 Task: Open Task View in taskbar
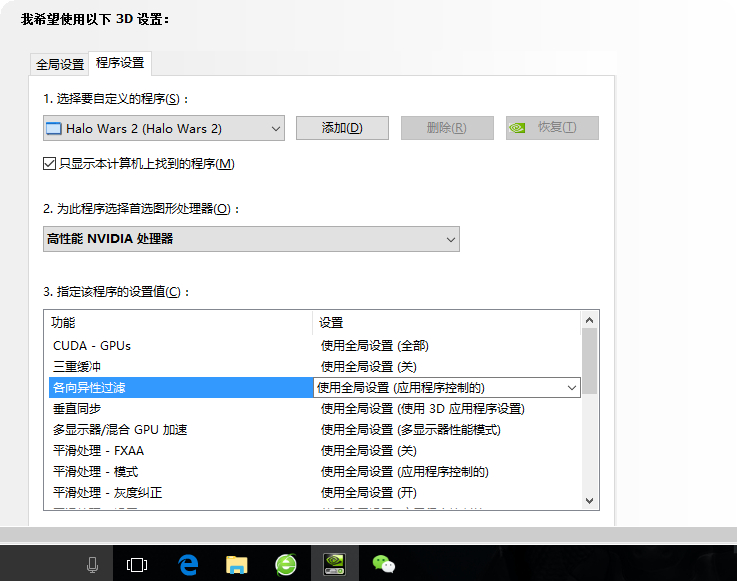click(x=137, y=565)
